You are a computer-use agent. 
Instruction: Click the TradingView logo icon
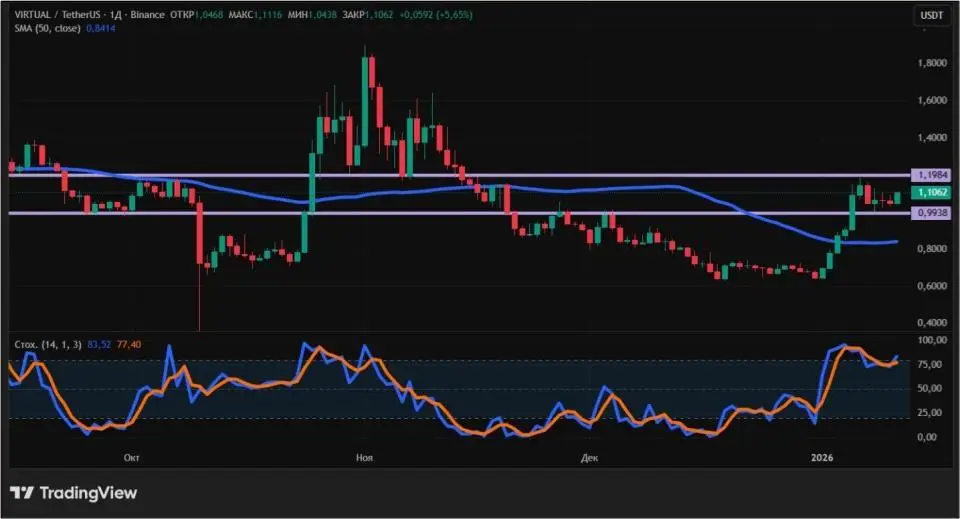22,493
